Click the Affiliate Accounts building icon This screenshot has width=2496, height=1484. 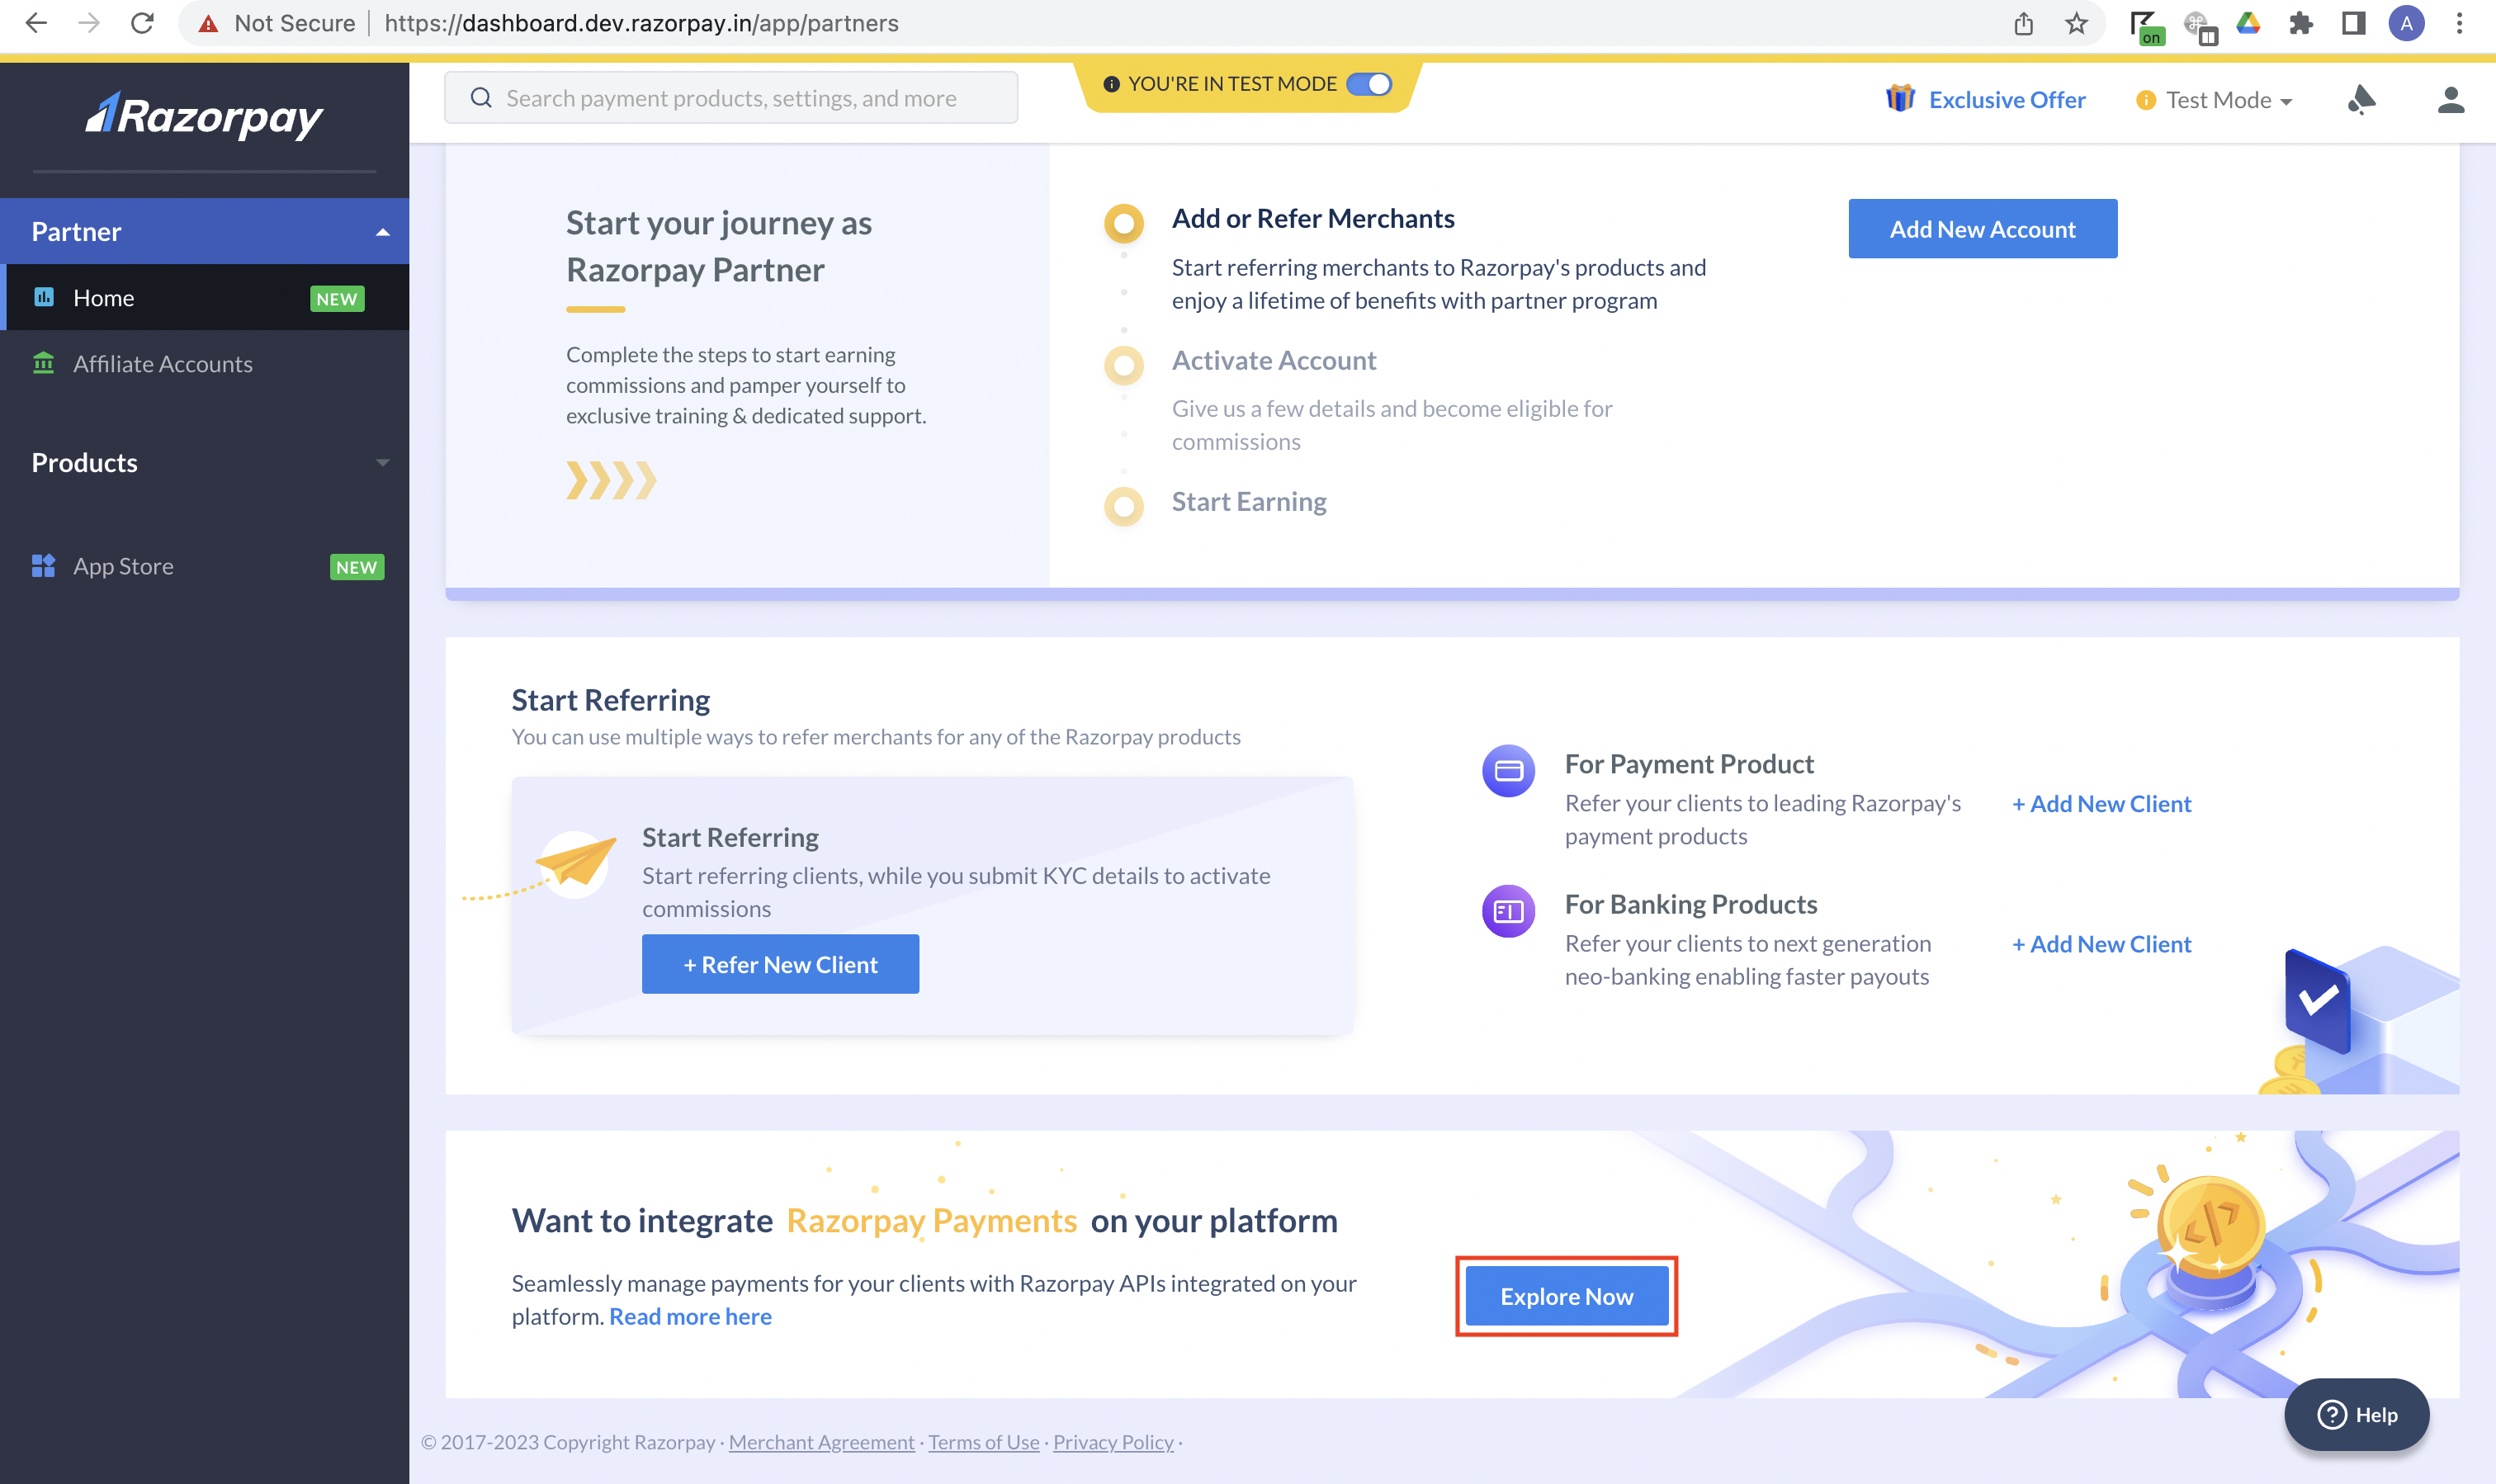pyautogui.click(x=42, y=362)
